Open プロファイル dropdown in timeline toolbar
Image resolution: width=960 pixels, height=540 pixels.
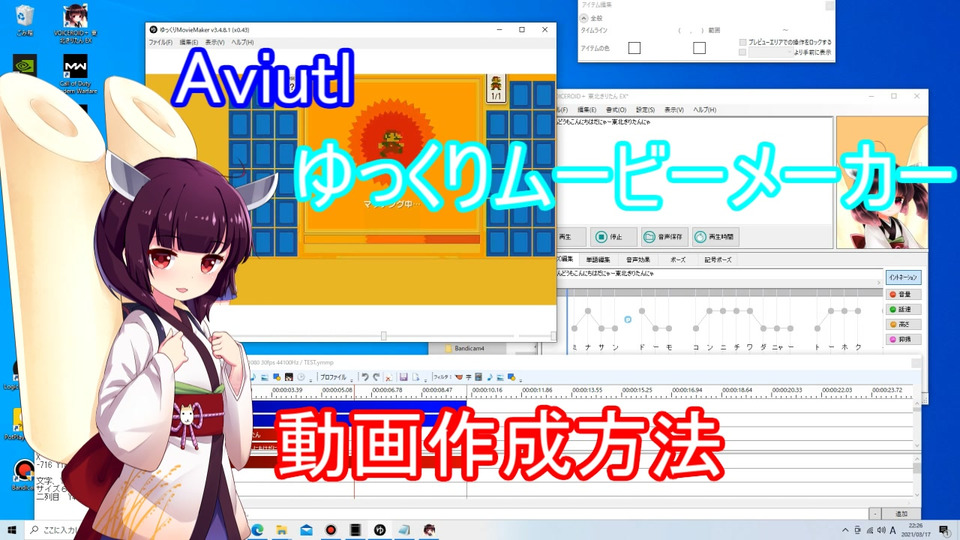(x=334, y=377)
